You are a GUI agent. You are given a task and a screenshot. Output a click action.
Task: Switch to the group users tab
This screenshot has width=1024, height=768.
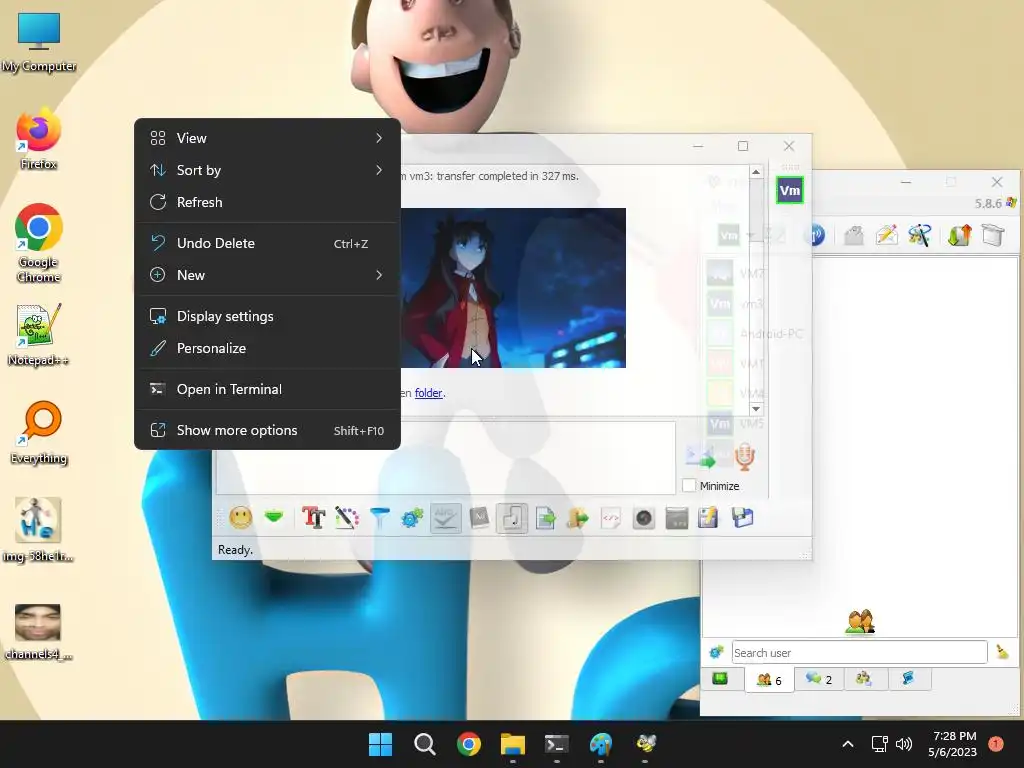[x=864, y=679]
